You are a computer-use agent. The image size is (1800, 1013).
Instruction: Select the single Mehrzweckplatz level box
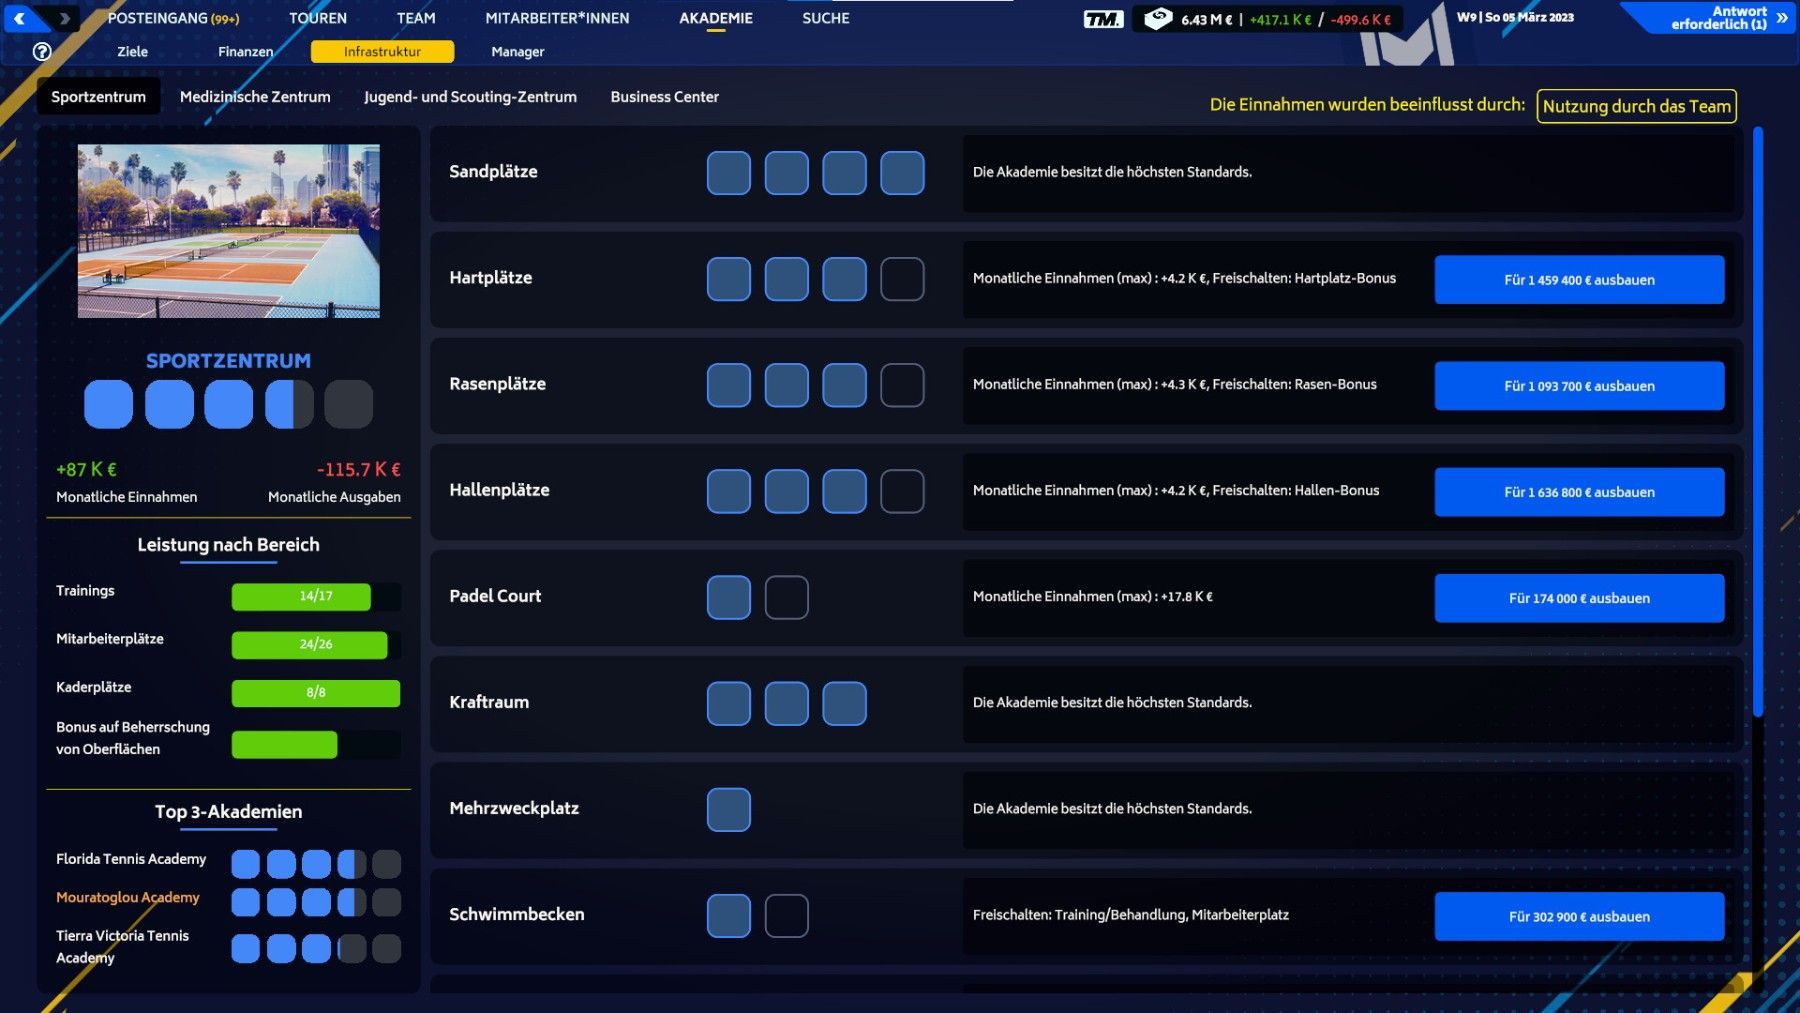[728, 810]
